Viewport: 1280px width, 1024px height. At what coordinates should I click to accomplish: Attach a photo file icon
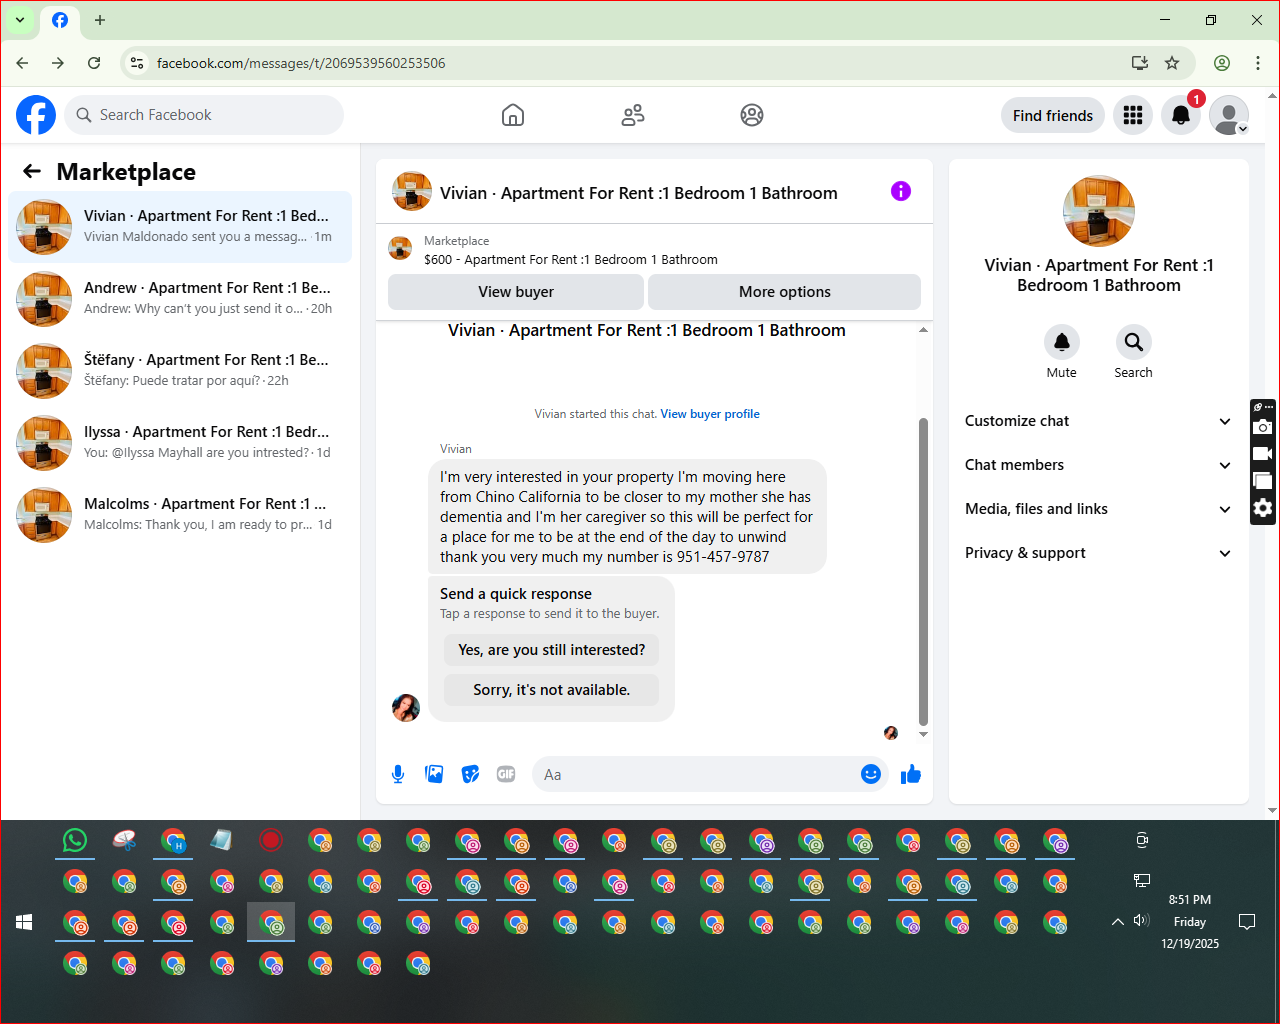pos(434,774)
